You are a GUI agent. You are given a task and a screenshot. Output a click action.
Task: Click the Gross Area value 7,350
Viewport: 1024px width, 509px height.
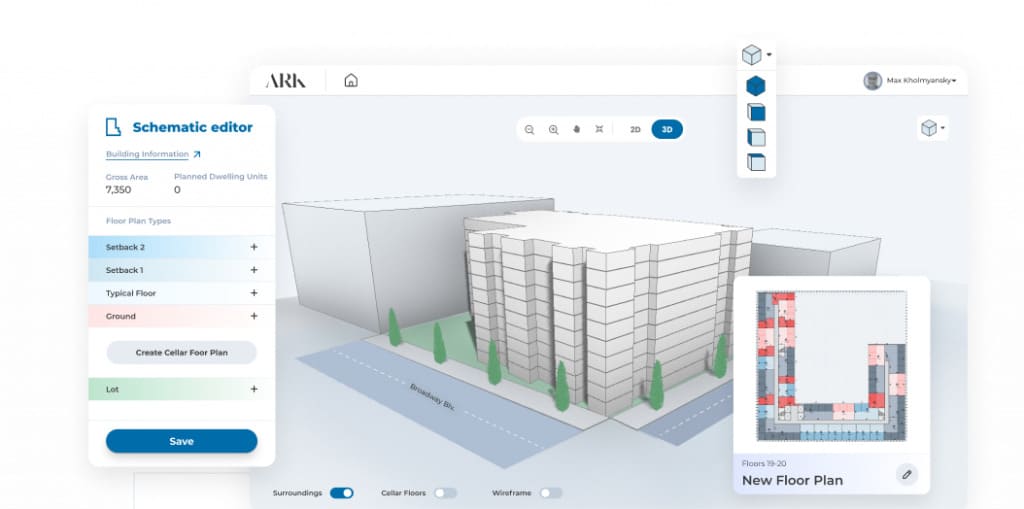coord(118,189)
